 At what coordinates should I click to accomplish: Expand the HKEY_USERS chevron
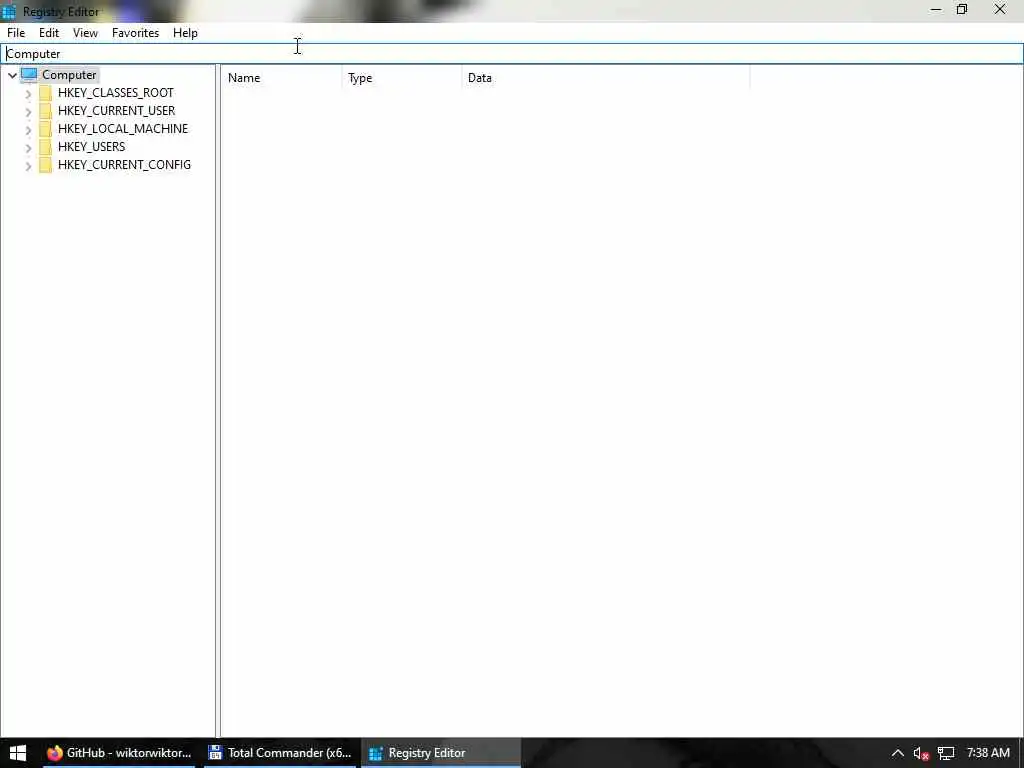point(28,148)
